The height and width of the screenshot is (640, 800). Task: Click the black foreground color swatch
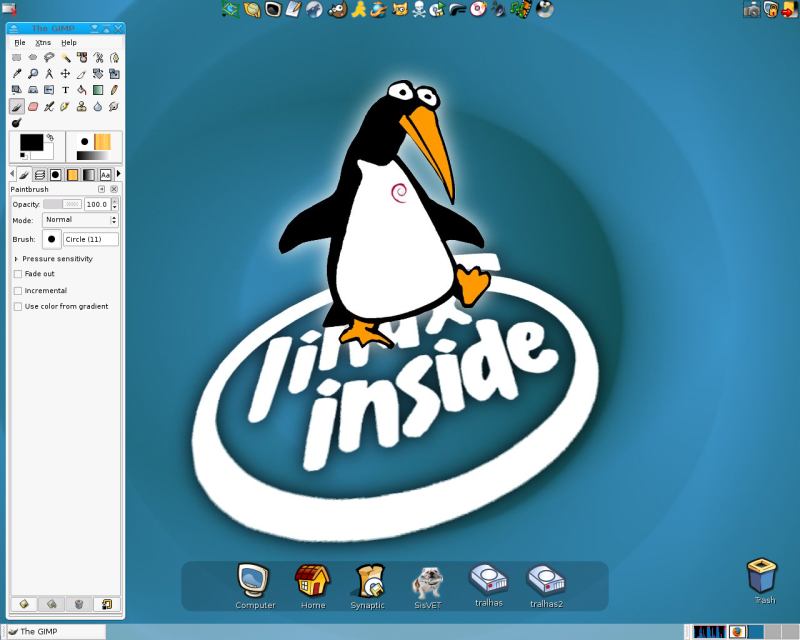tap(31, 142)
